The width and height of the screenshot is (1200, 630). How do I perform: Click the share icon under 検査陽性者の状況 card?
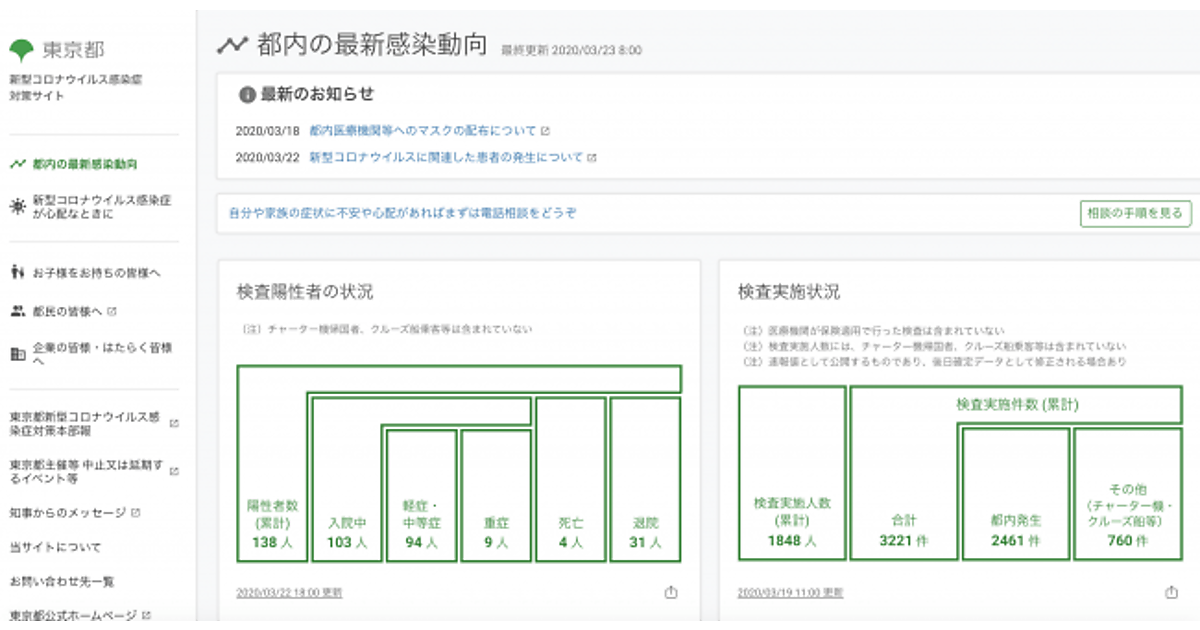coord(671,592)
